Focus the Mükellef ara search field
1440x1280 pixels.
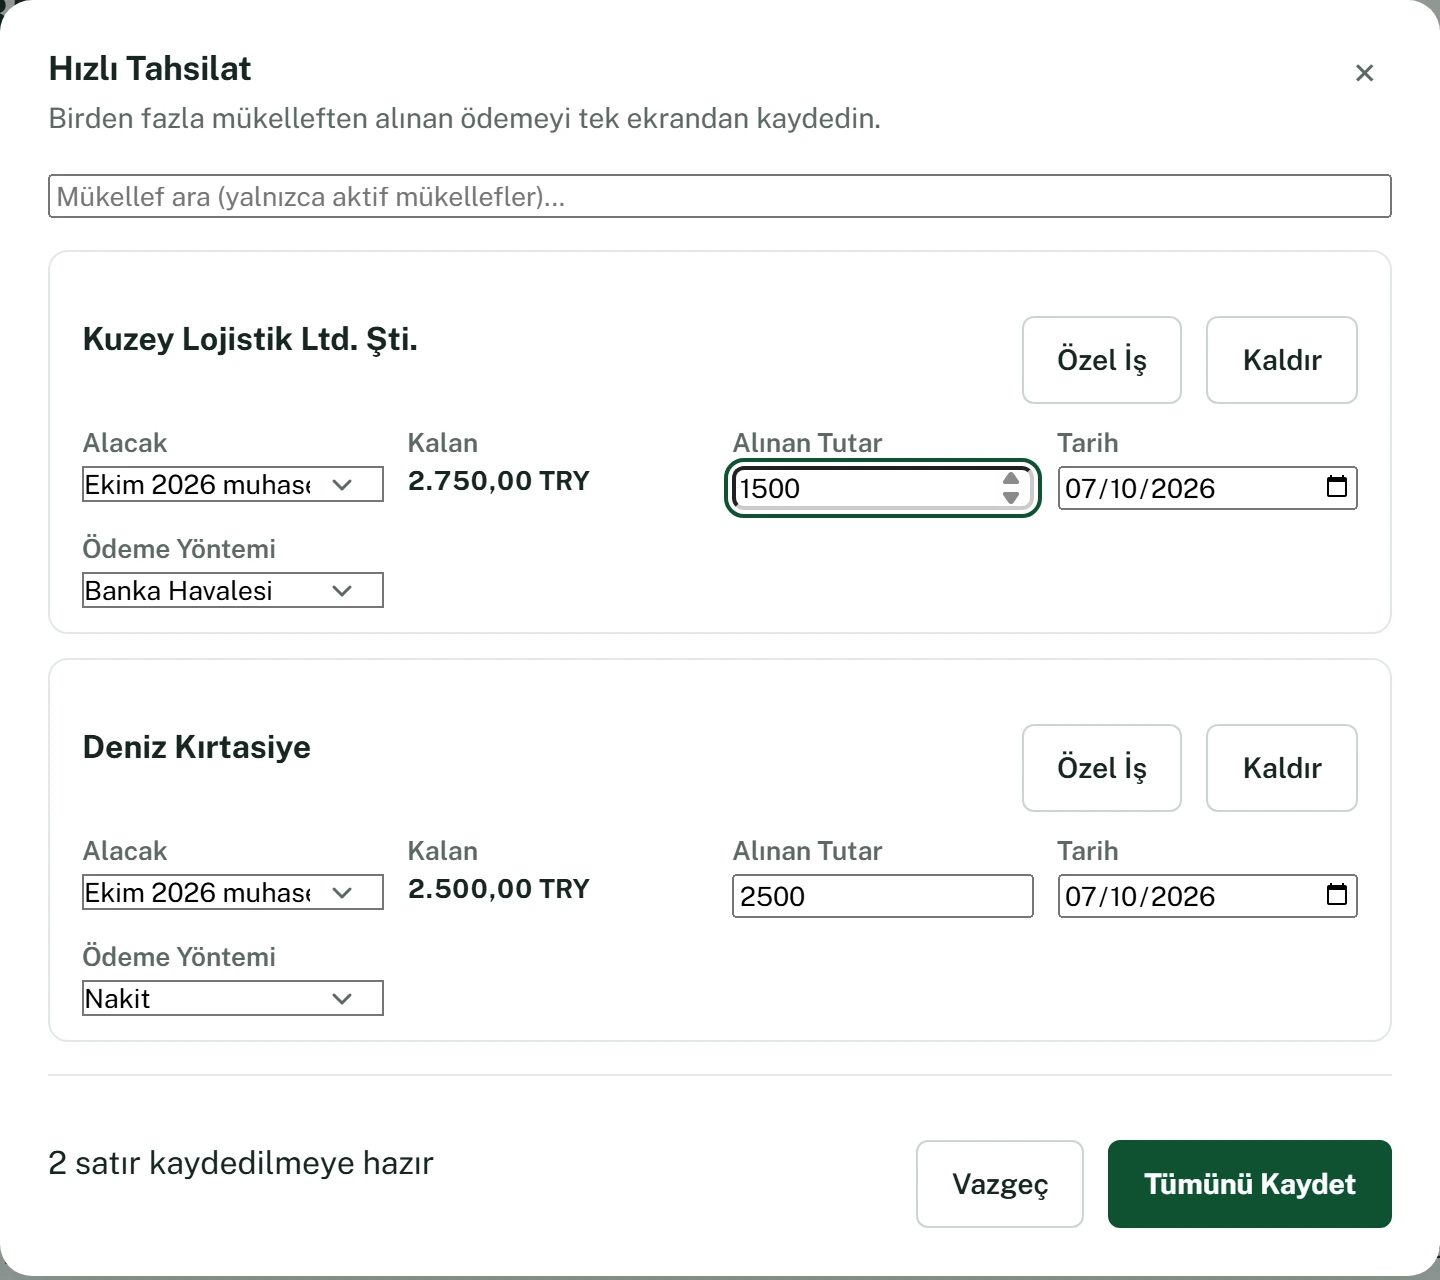coord(720,196)
